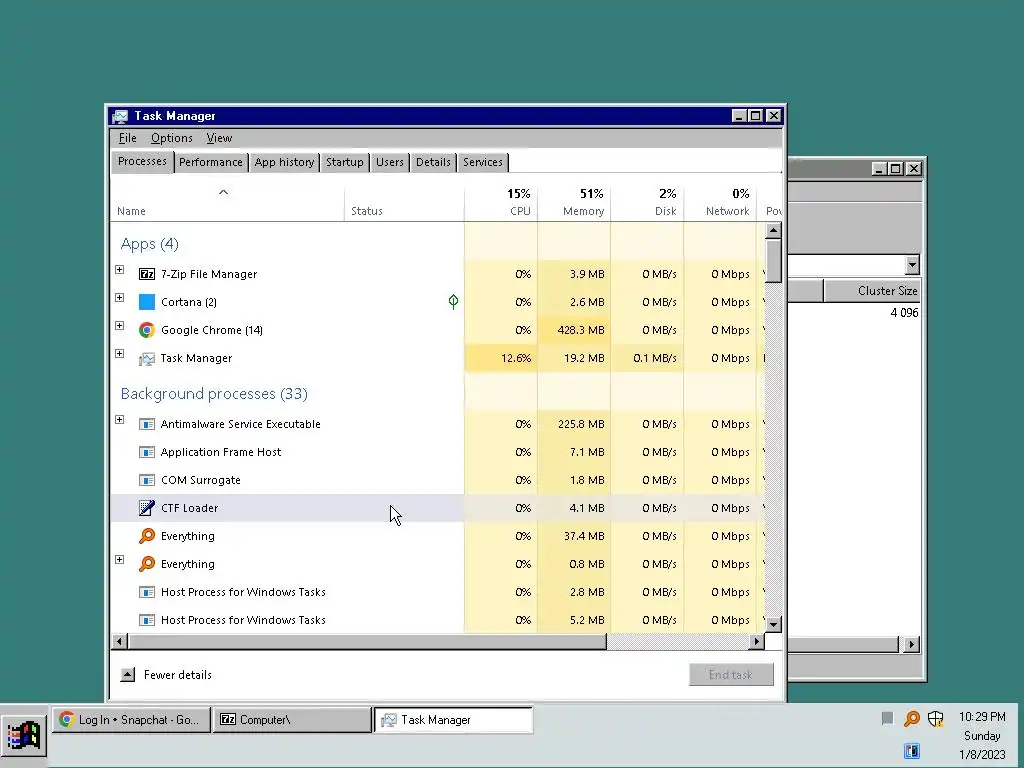Click the Cluster Size column header in background window
1024x768 pixels.
coord(872,291)
